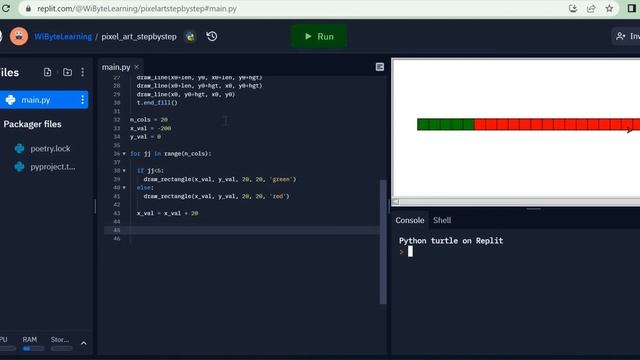640x360 pixels.
Task: Create a new file with add-file icon
Action: (47, 72)
